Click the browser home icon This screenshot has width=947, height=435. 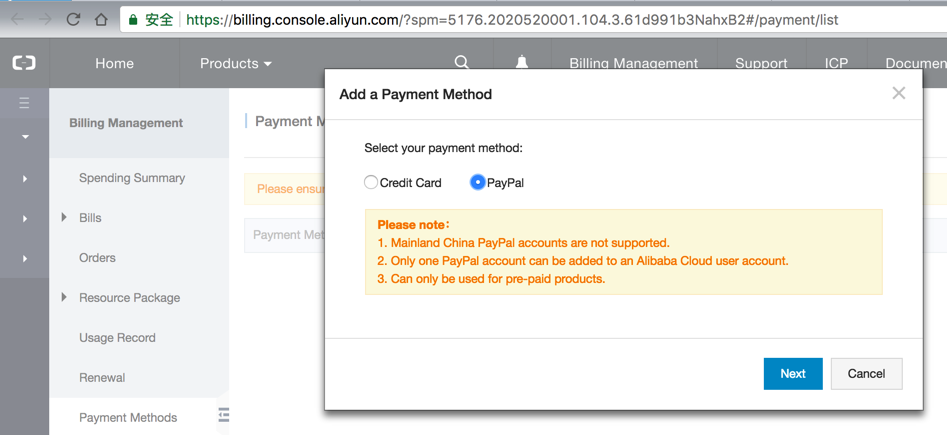pyautogui.click(x=101, y=19)
